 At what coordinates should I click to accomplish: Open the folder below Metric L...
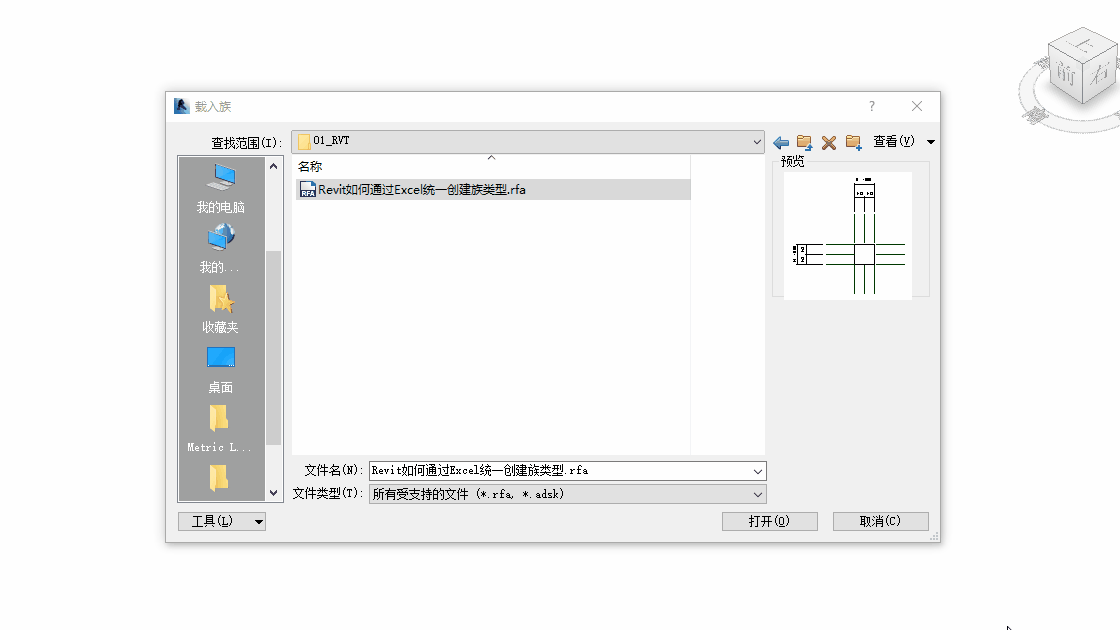coord(219,478)
